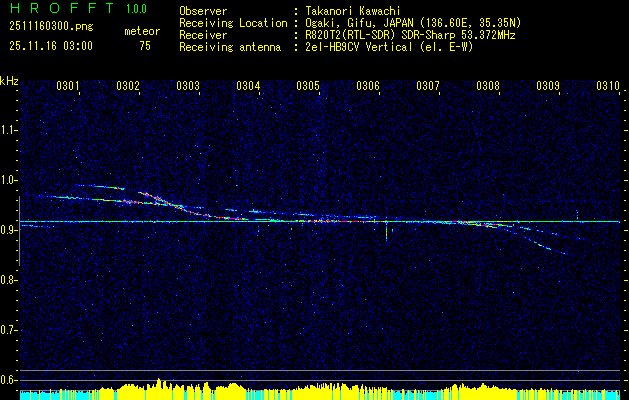Click the 'Receiving Location' field label

[233, 23]
